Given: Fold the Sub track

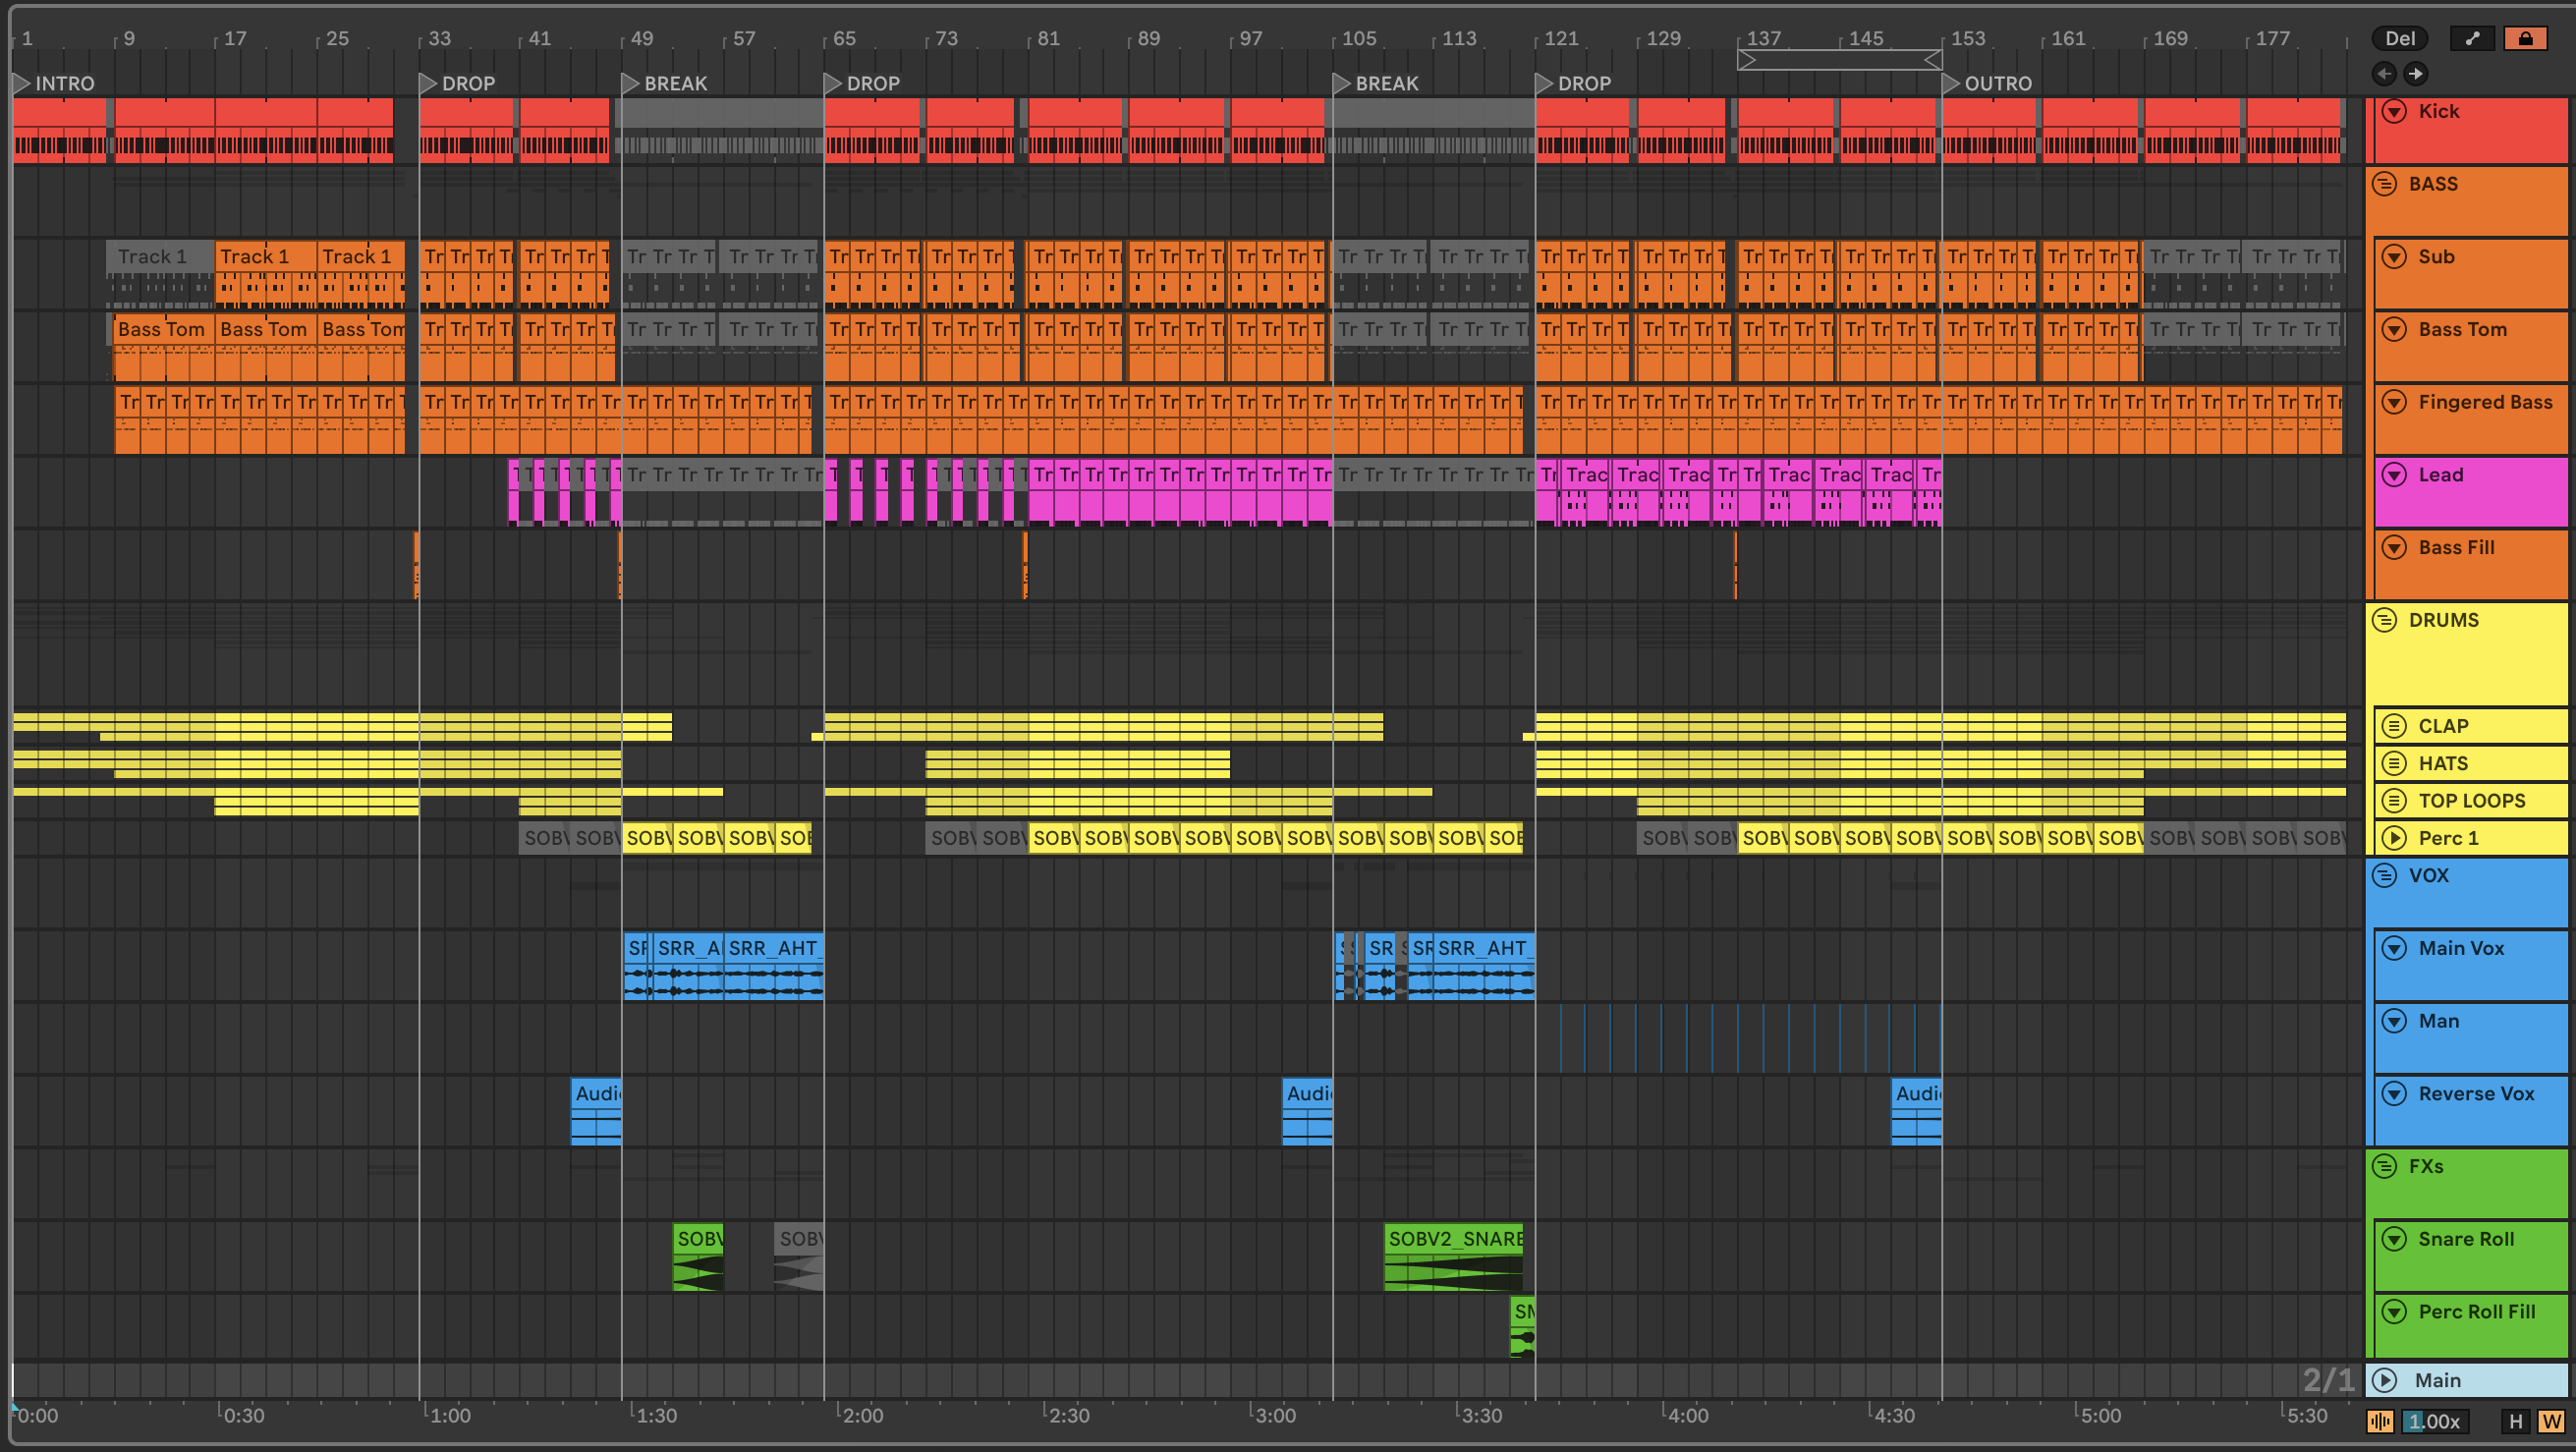Looking at the screenshot, I should (2394, 257).
